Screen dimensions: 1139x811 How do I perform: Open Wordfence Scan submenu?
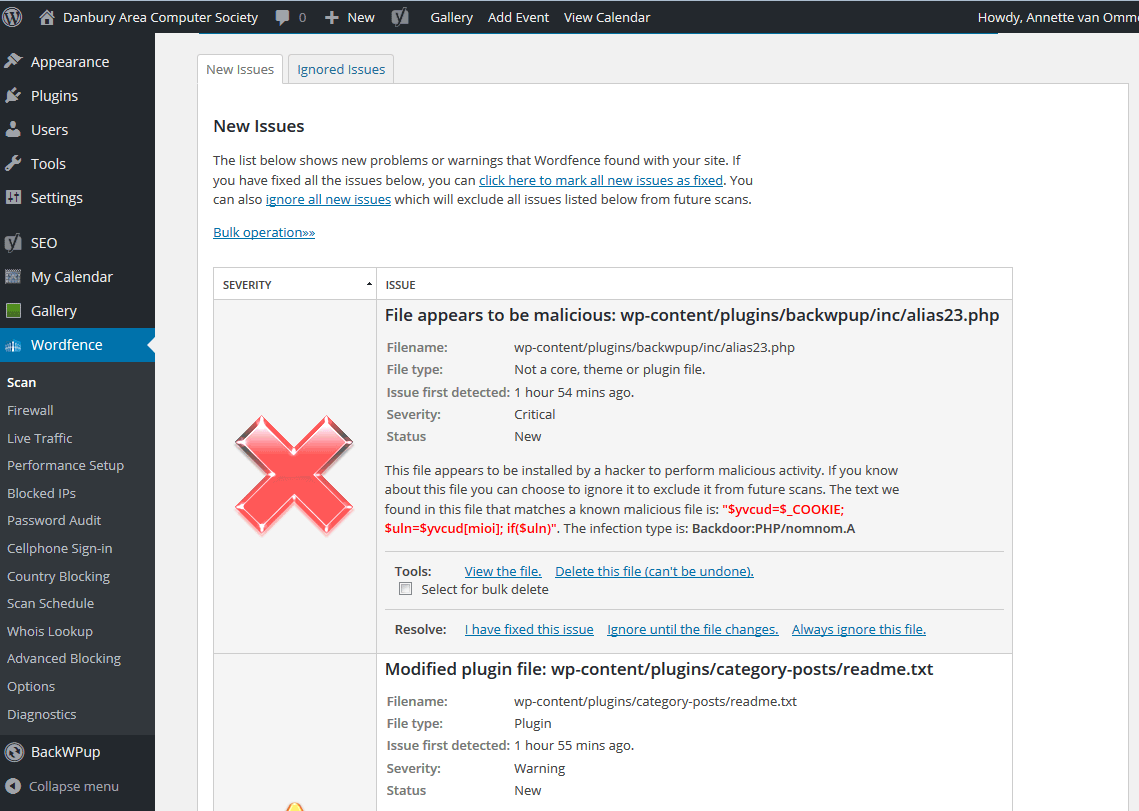(x=21, y=382)
